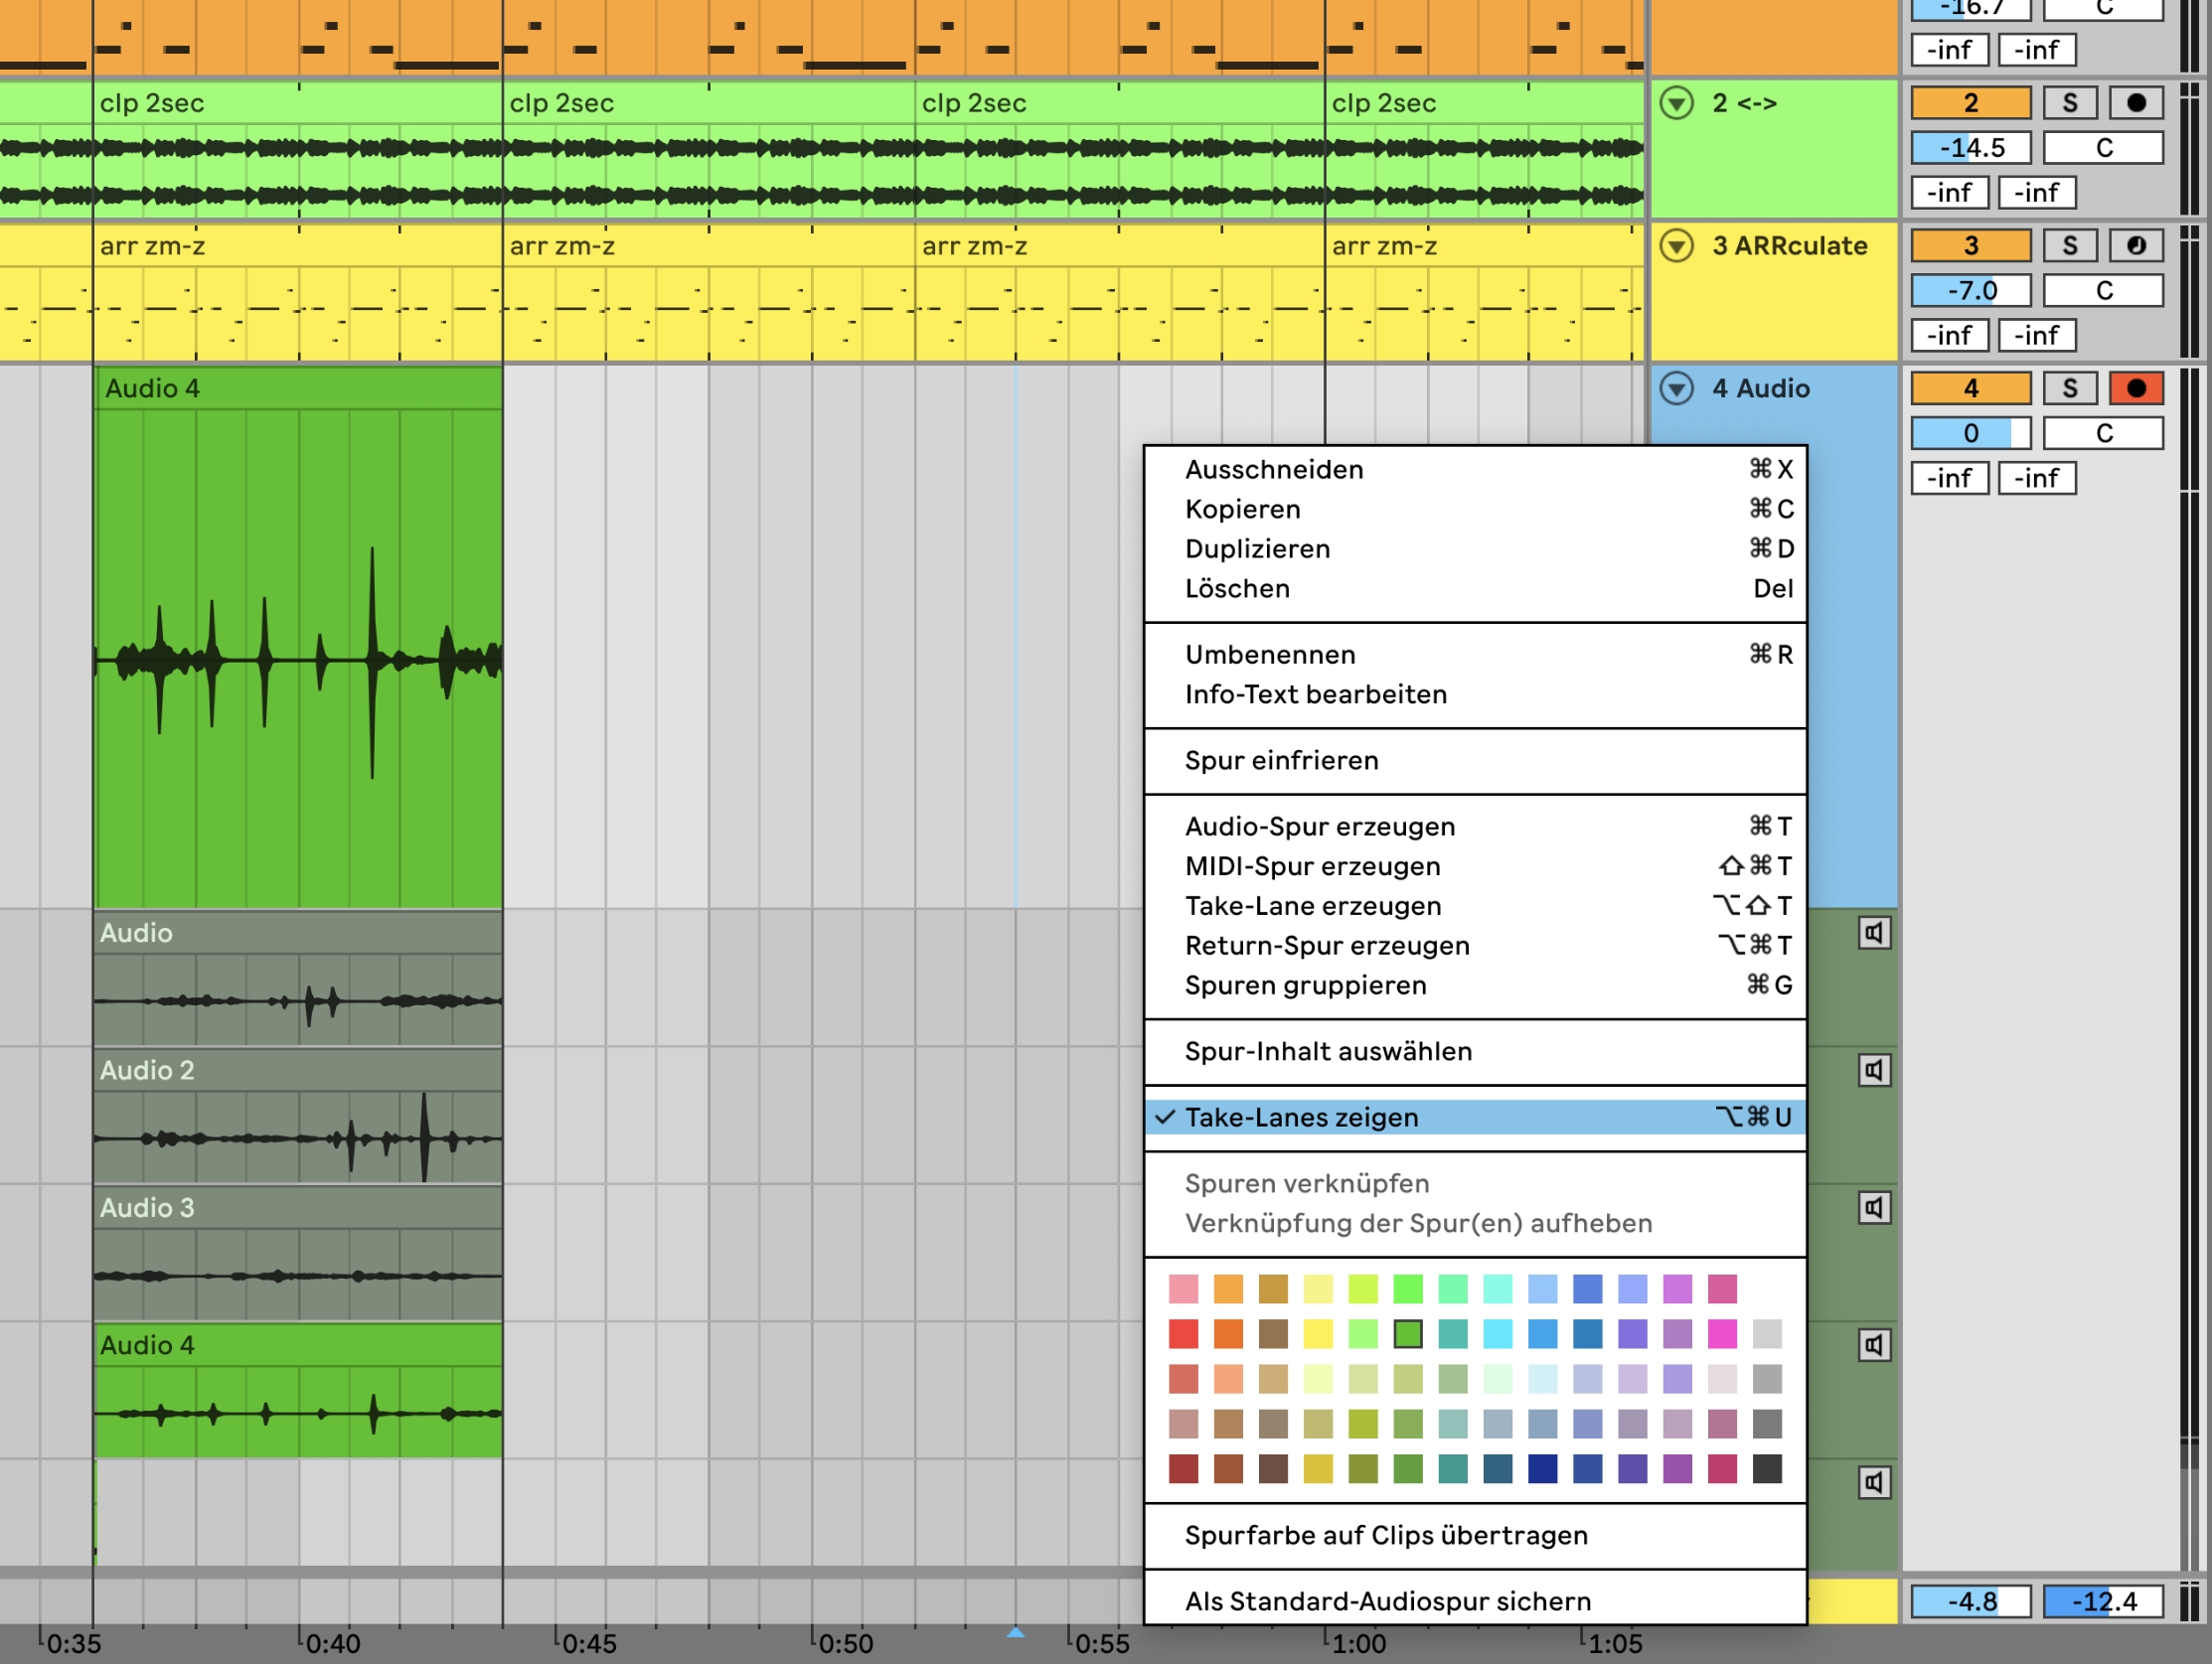Choose Spur einfrieren from context menu
2212x1664 pixels.
click(1281, 760)
